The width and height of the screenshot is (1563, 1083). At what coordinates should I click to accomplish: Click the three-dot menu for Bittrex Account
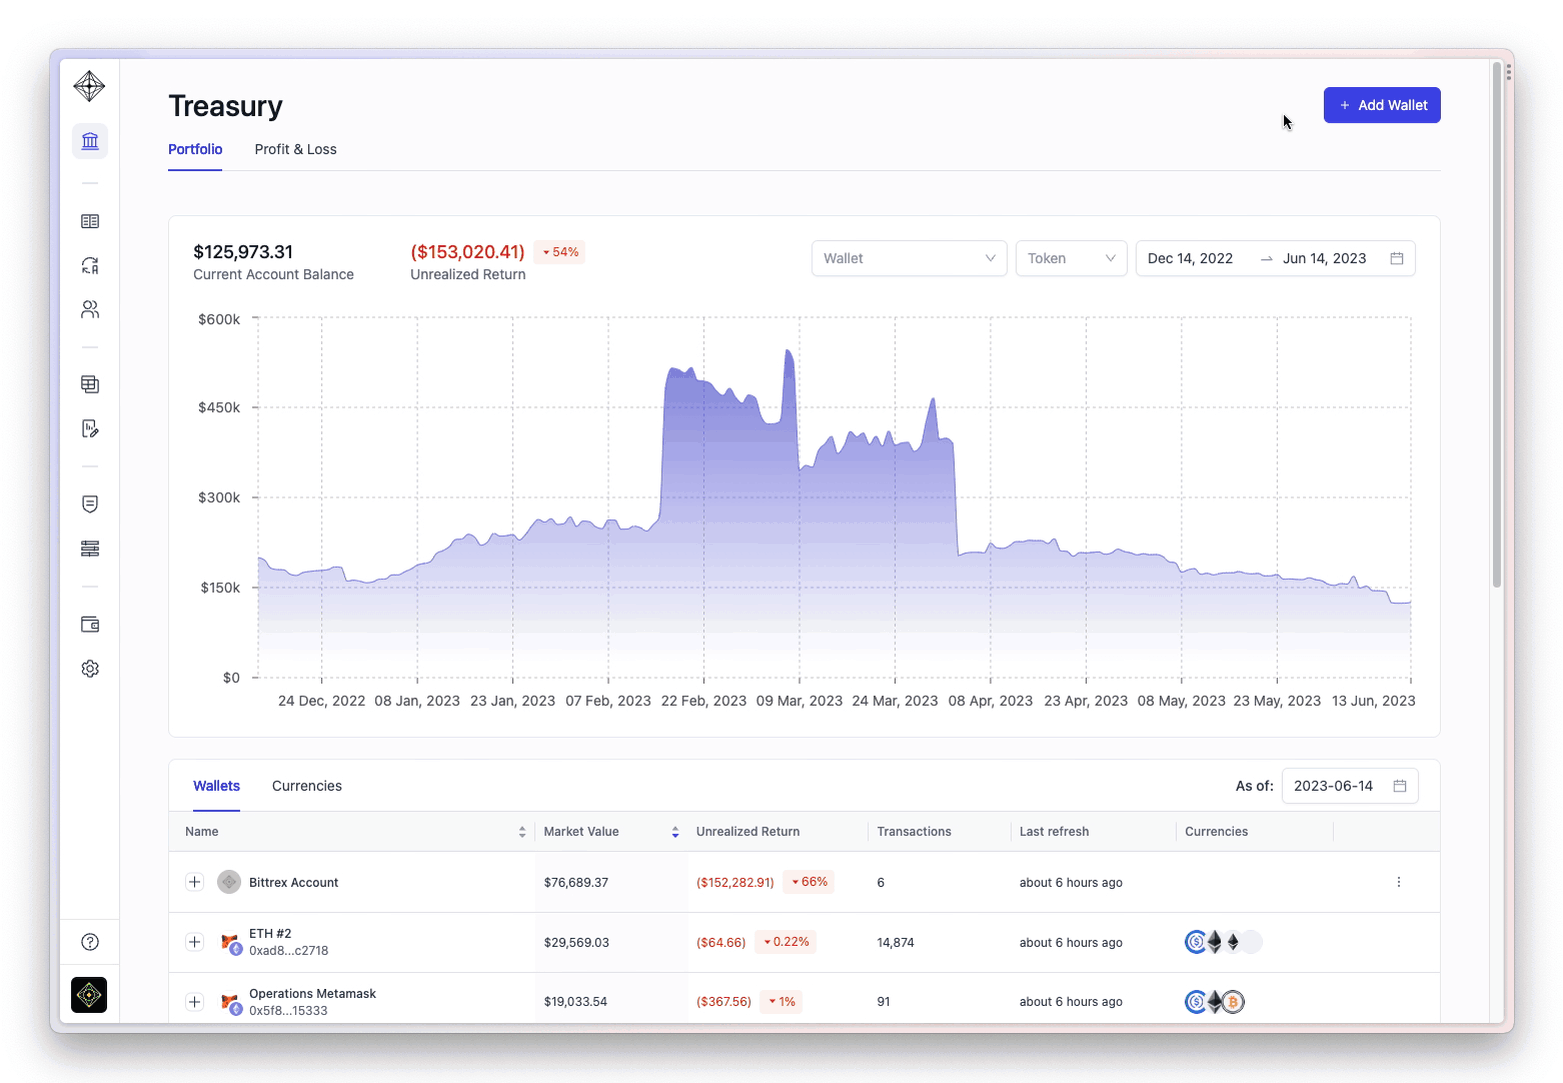click(x=1398, y=882)
